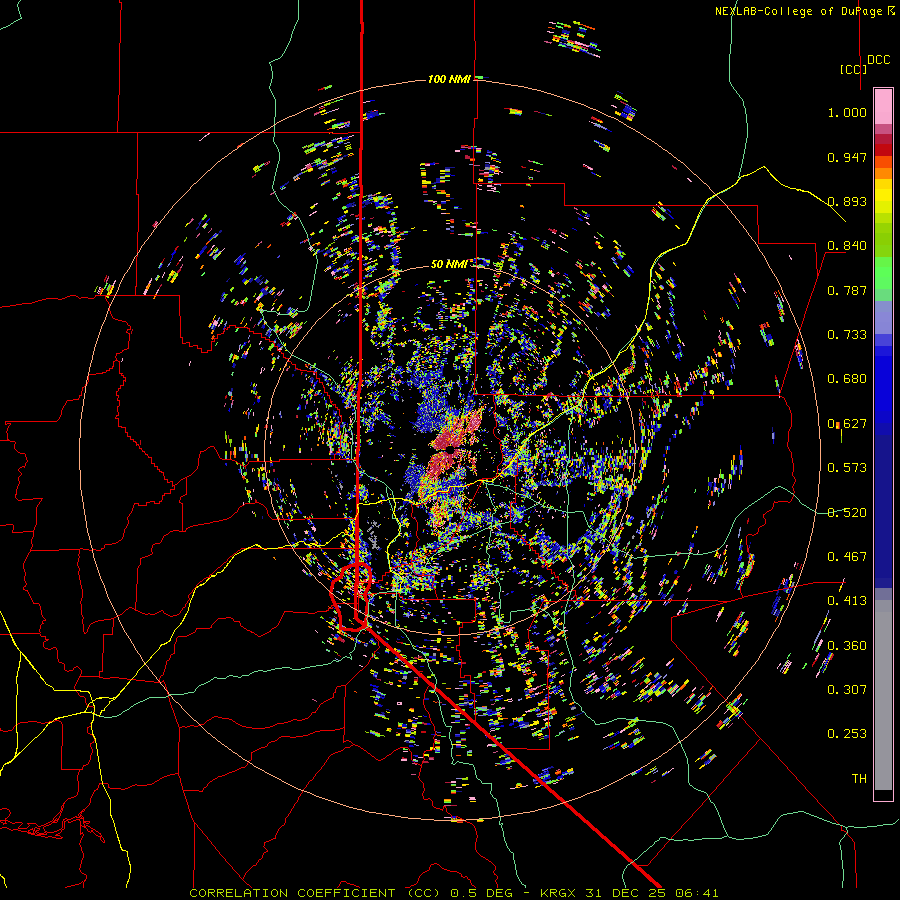The height and width of the screenshot is (900, 900).
Task: Click the TH label at the legend bottom
Action: click(x=859, y=779)
